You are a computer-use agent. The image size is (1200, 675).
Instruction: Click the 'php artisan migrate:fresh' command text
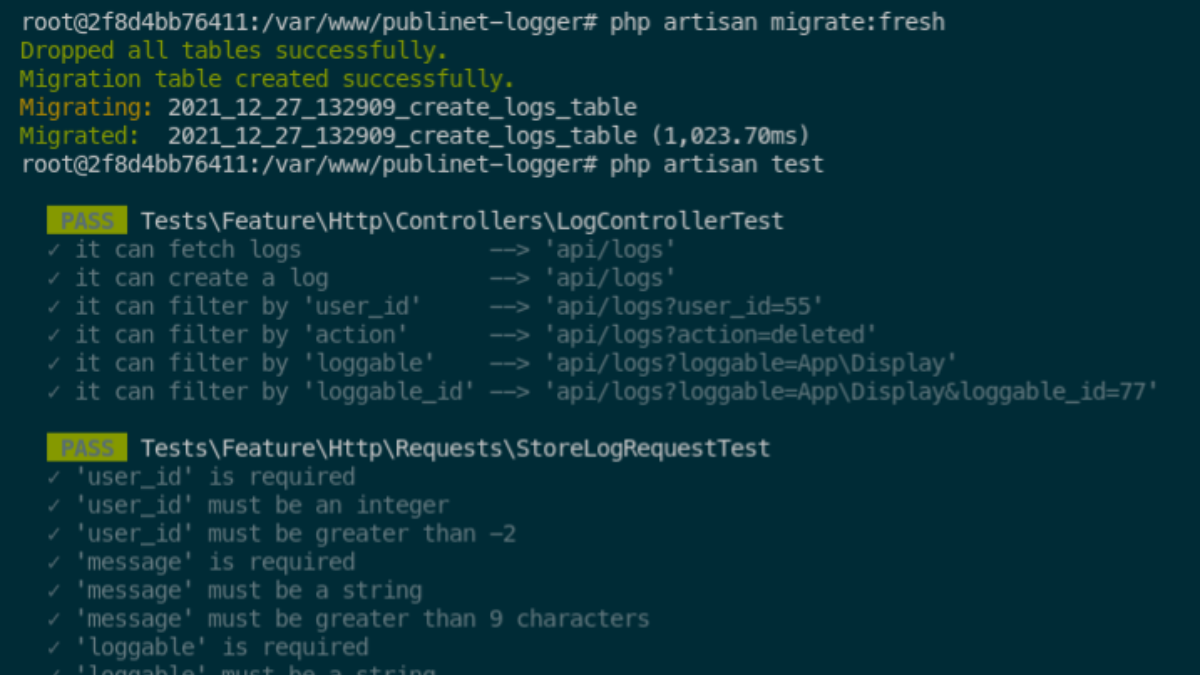pos(777,22)
